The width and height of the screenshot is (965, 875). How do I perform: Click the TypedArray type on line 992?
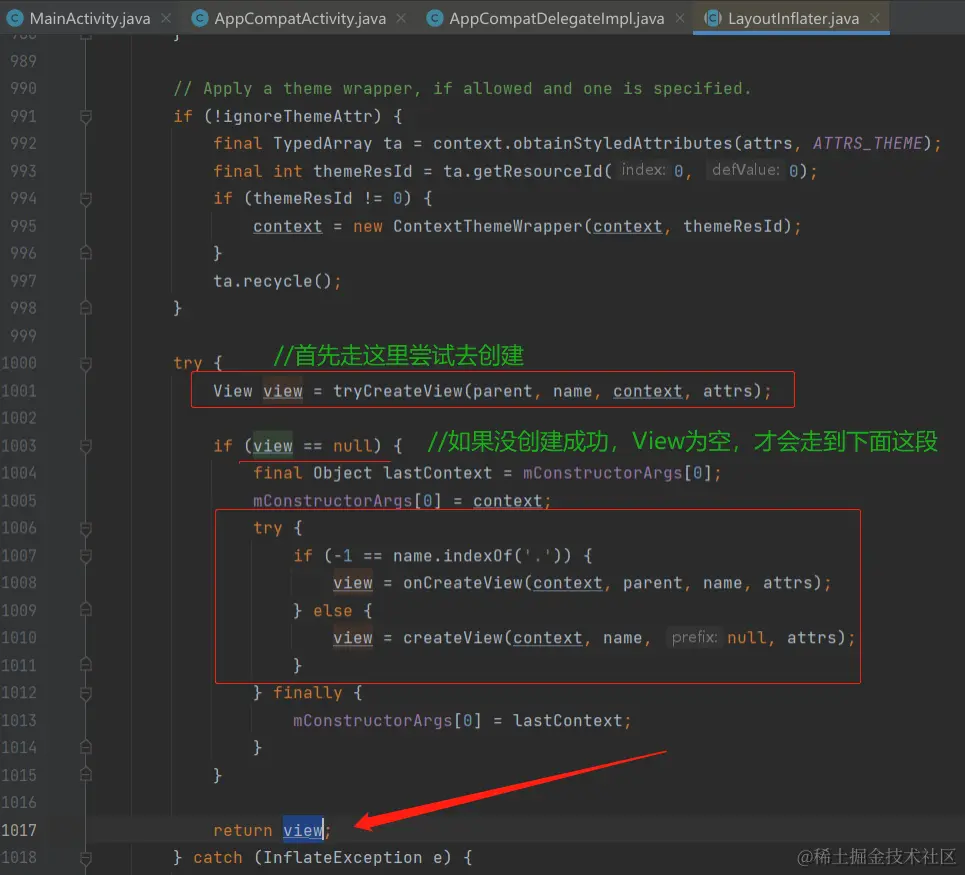point(322,143)
